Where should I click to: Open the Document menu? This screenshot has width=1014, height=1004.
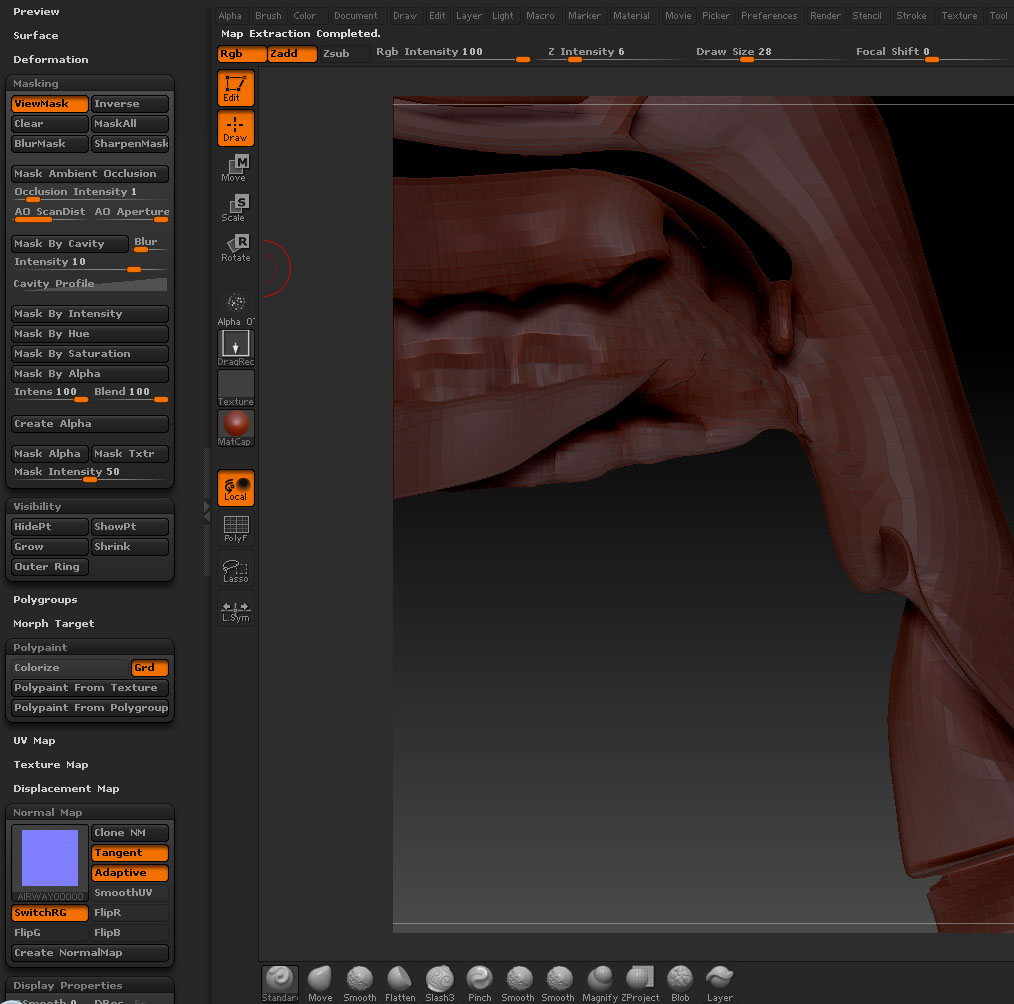pyautogui.click(x=356, y=16)
